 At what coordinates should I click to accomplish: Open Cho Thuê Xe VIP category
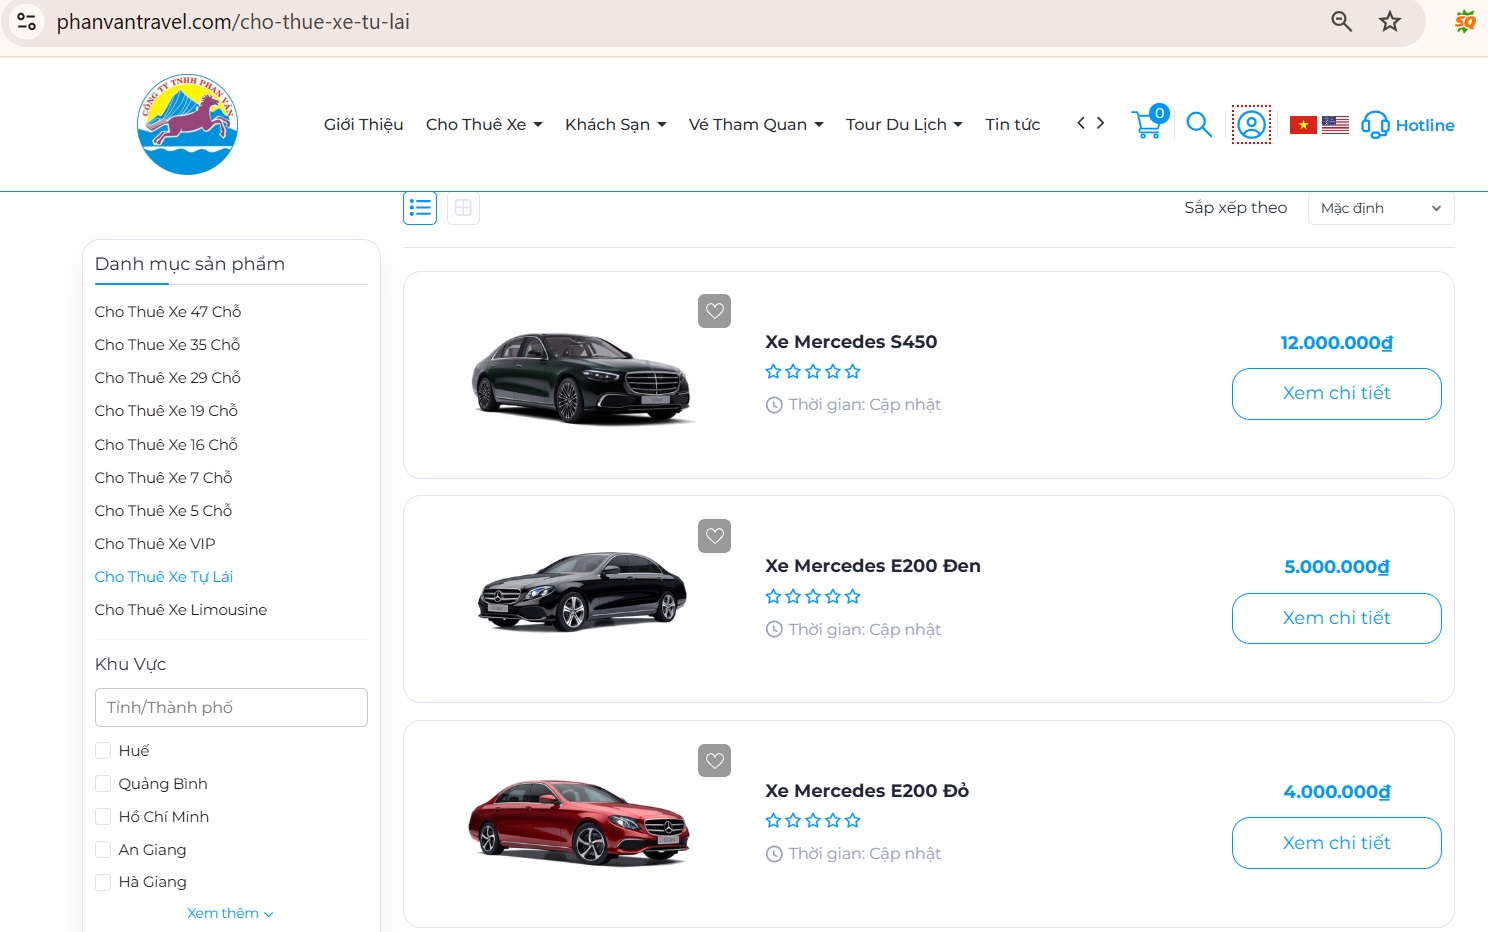[155, 543]
